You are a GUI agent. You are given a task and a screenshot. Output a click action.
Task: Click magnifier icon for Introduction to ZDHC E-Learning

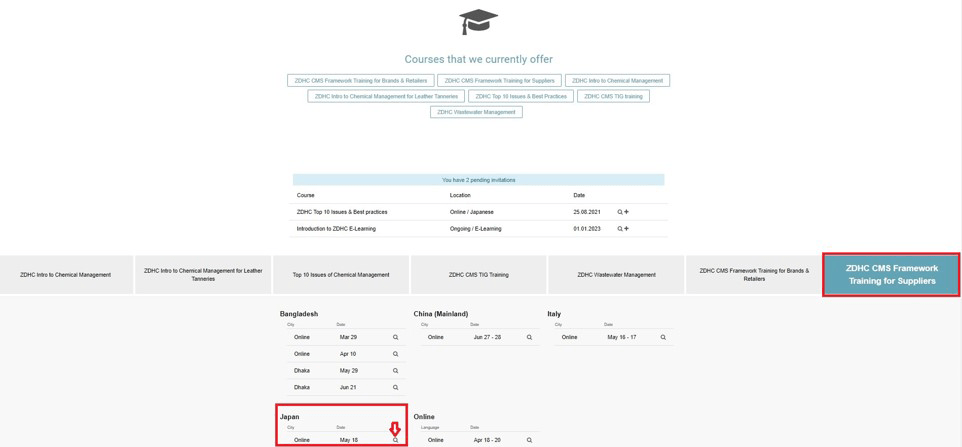[x=620, y=229]
